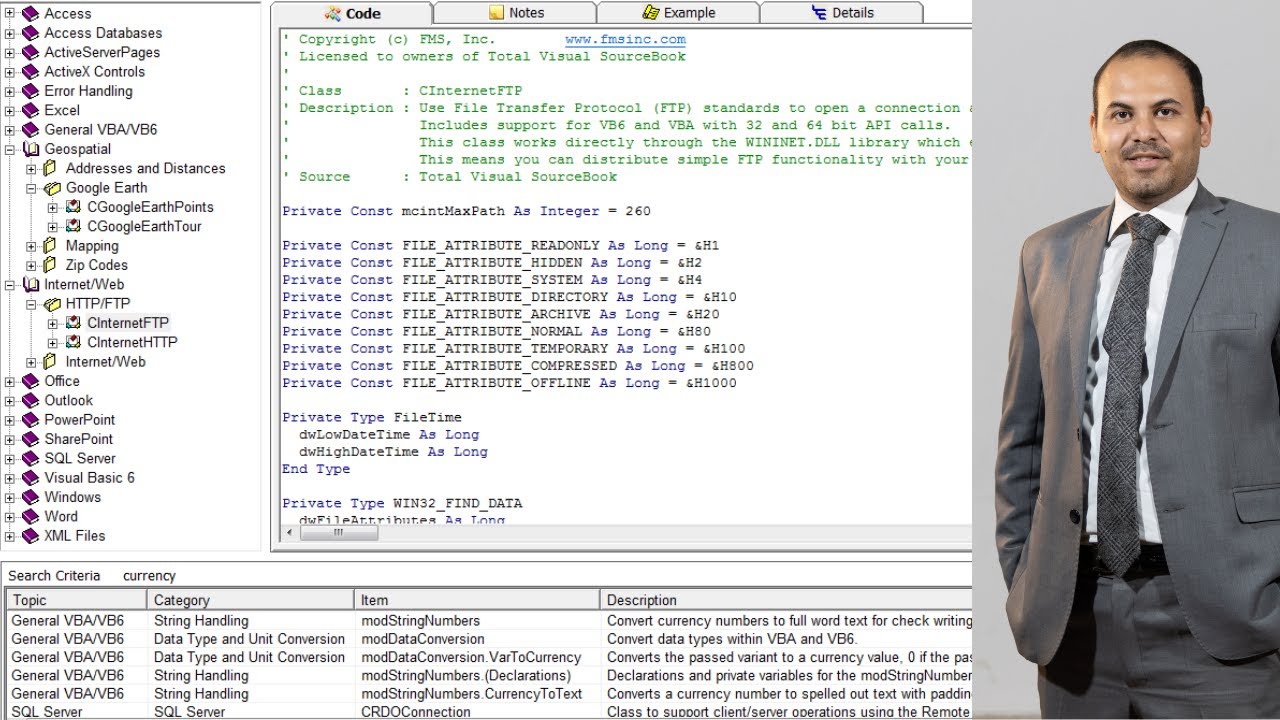Select the modStringNumbers result row

pyautogui.click(x=489, y=621)
